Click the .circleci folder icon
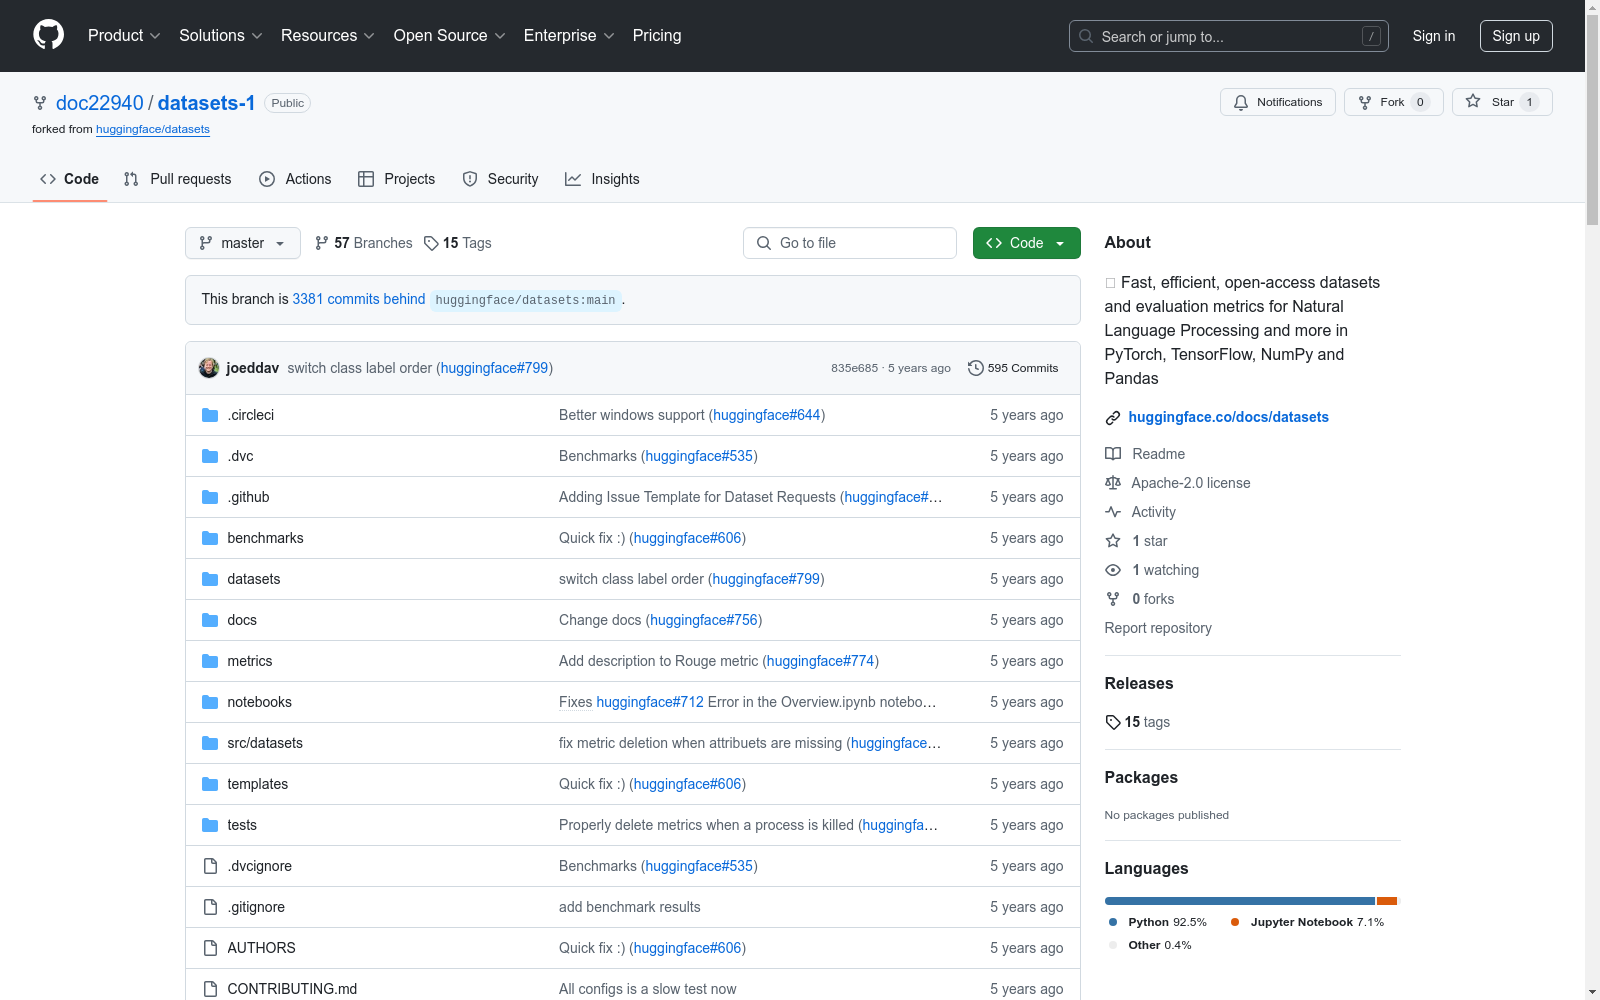 [210, 415]
